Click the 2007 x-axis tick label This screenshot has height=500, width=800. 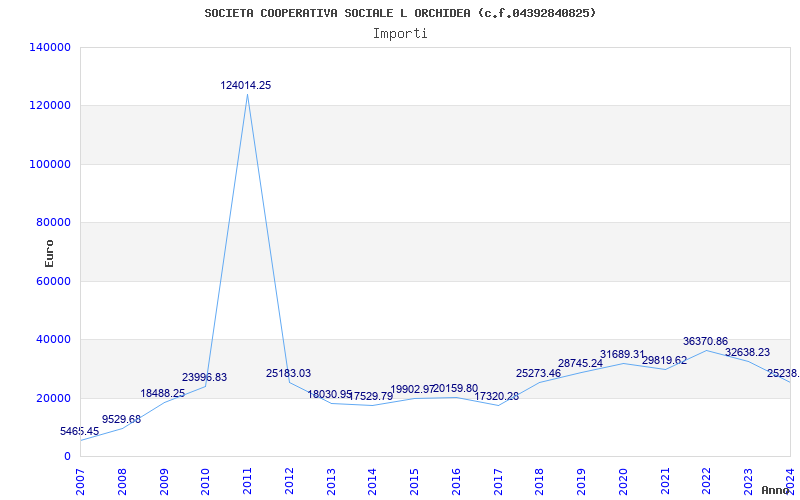coord(81,482)
